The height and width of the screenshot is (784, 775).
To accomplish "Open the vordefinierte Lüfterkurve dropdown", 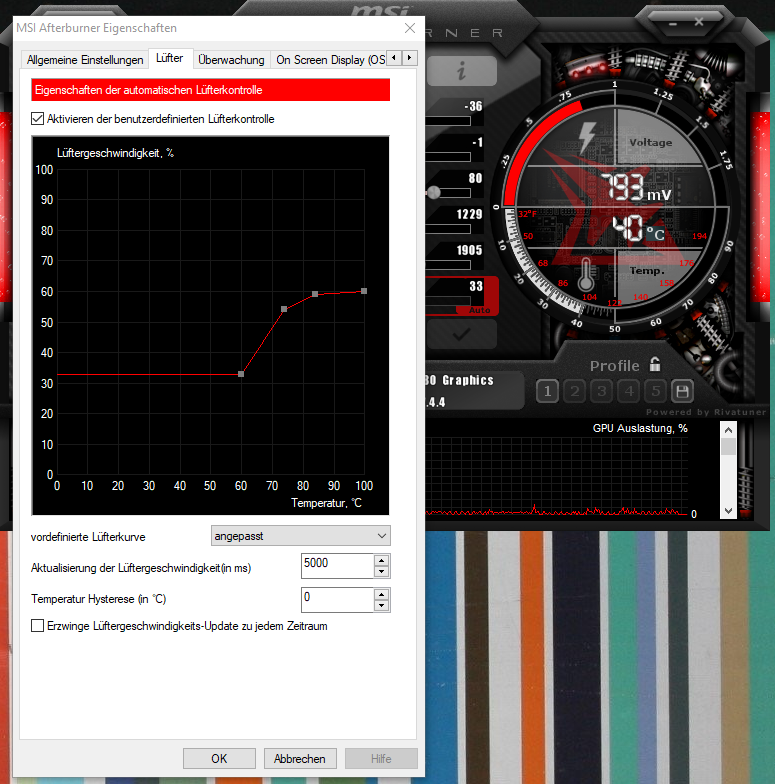I will click(300, 536).
